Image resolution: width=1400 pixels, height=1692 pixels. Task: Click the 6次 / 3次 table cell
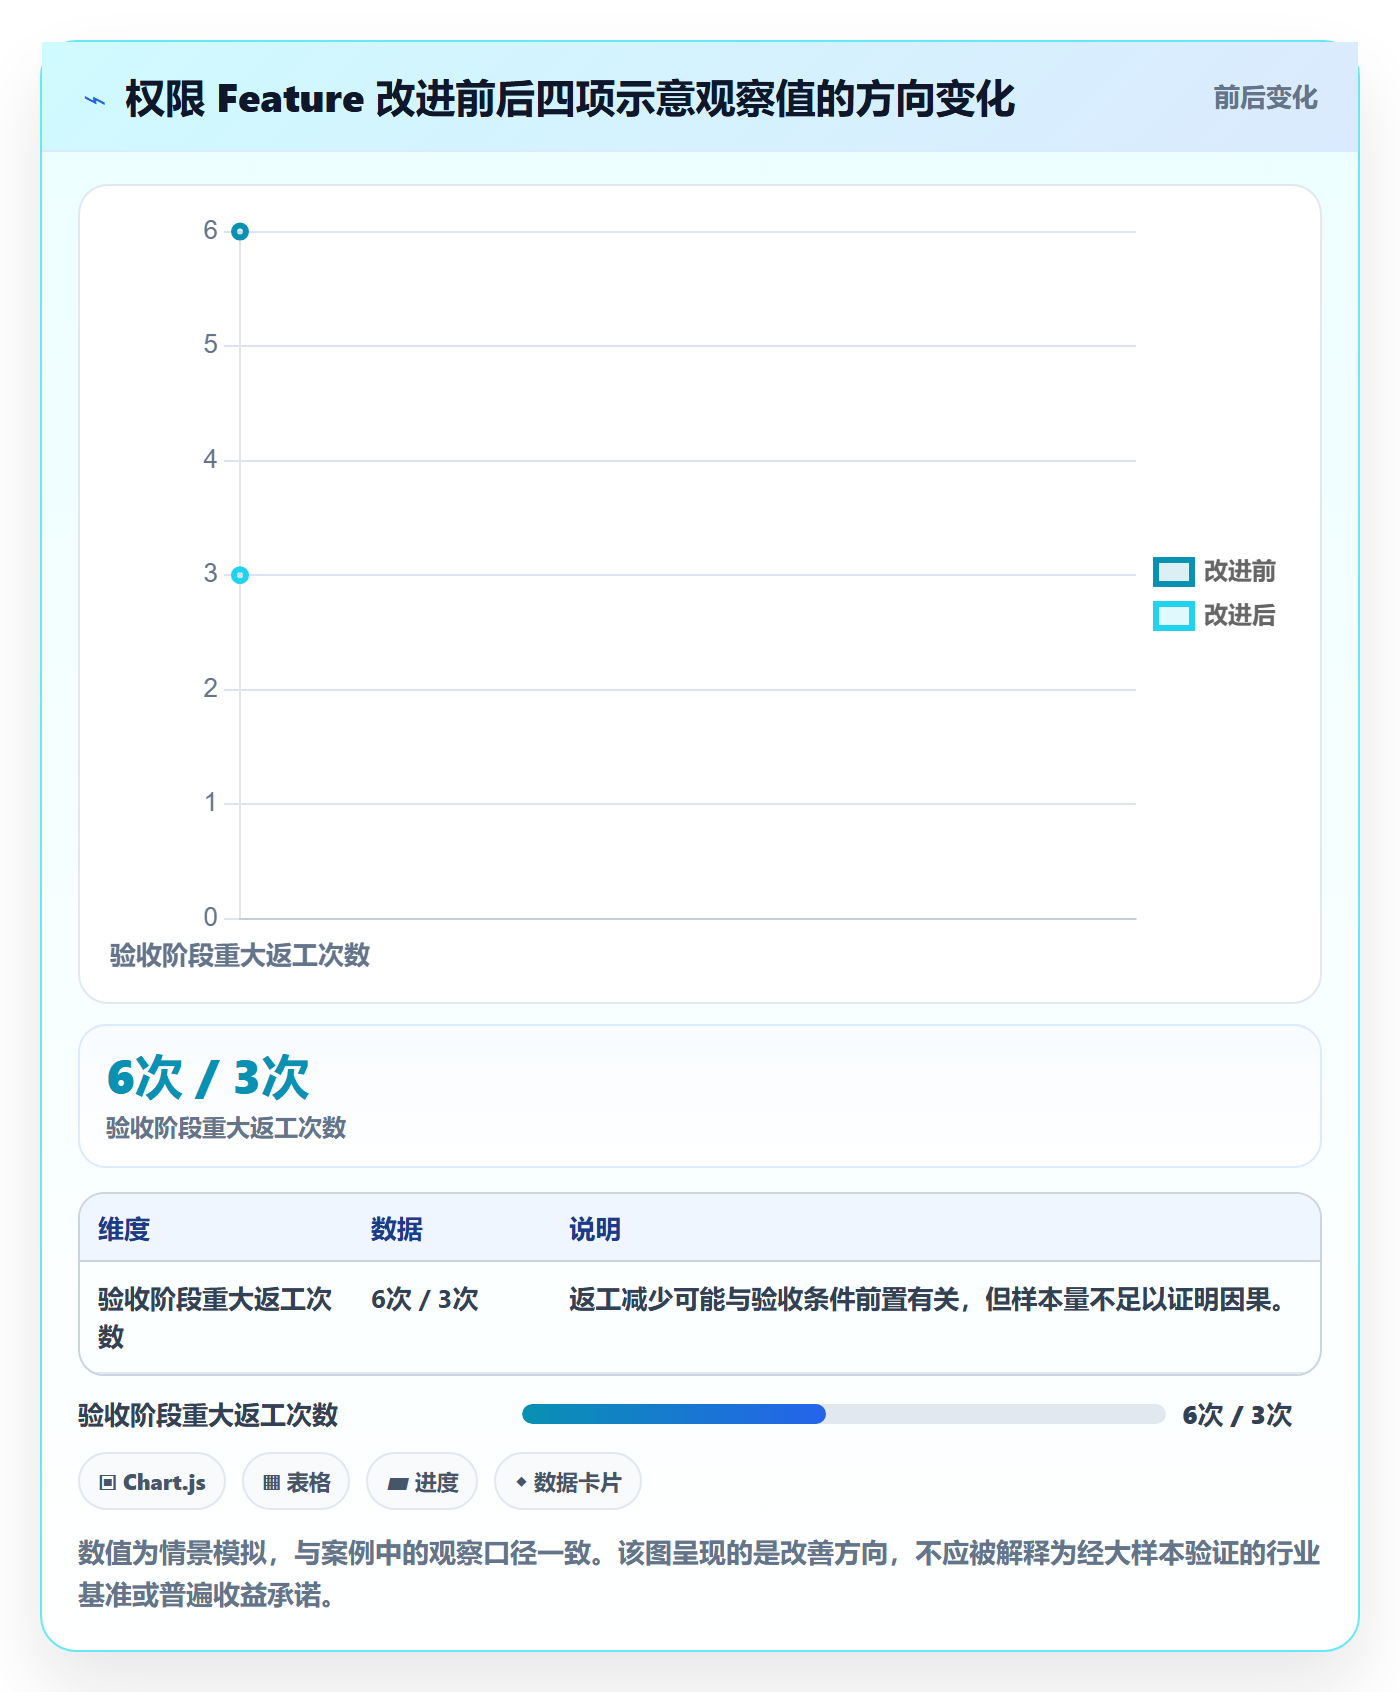pyautogui.click(x=425, y=1299)
